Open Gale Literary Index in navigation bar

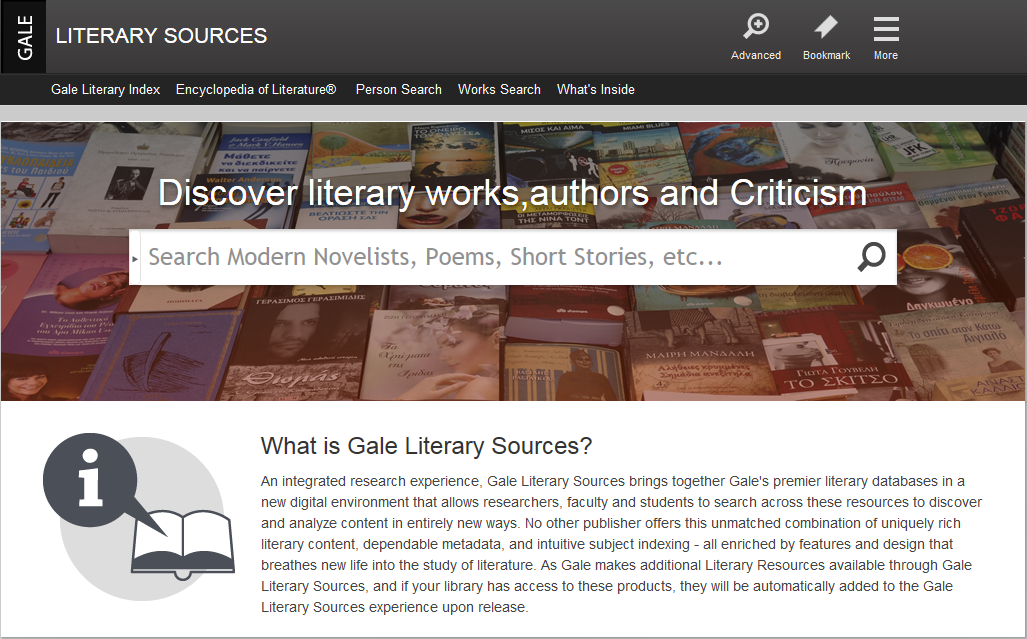coord(105,90)
